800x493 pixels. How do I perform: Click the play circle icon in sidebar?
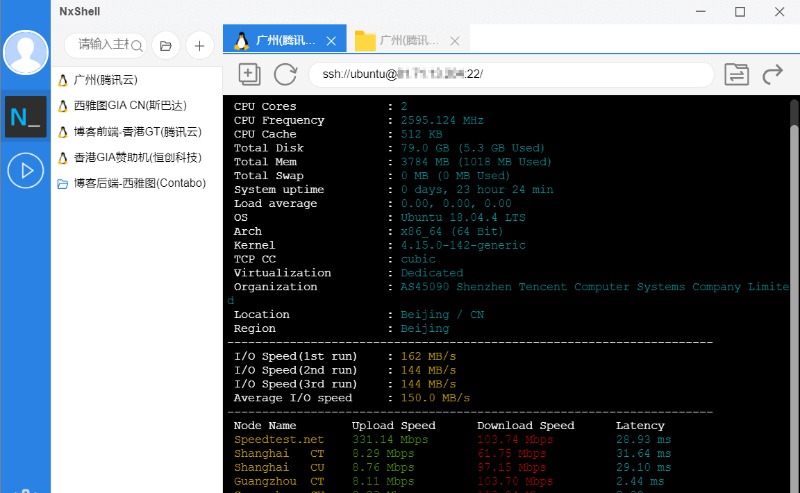pyautogui.click(x=26, y=170)
